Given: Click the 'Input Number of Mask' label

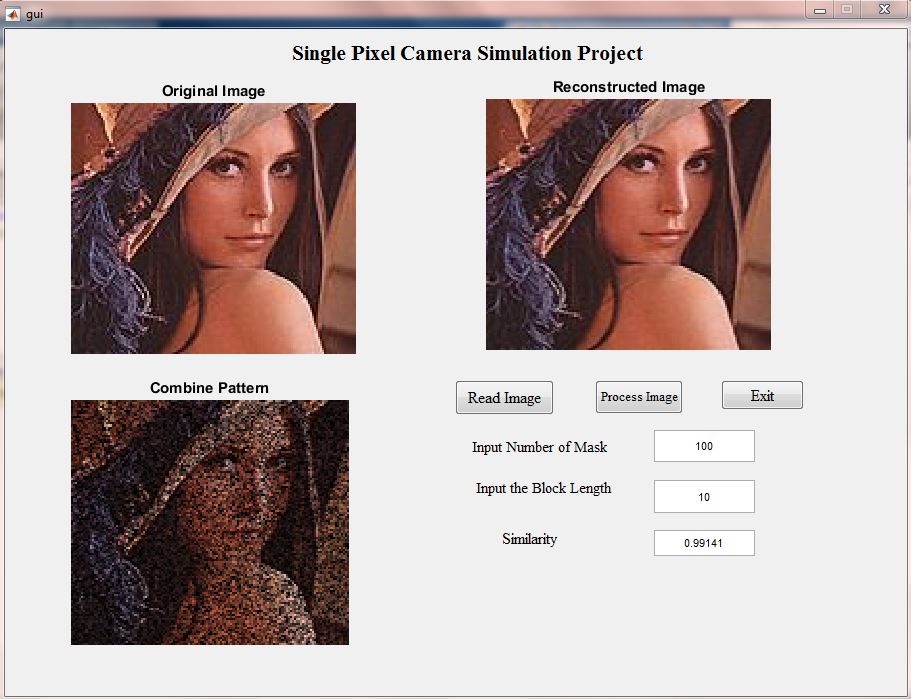Looking at the screenshot, I should coord(539,447).
